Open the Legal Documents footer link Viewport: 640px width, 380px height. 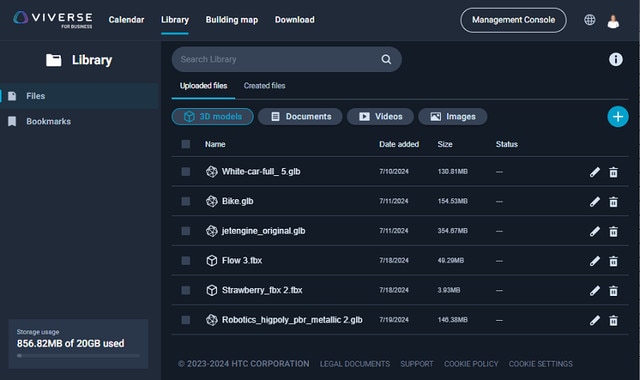click(355, 364)
